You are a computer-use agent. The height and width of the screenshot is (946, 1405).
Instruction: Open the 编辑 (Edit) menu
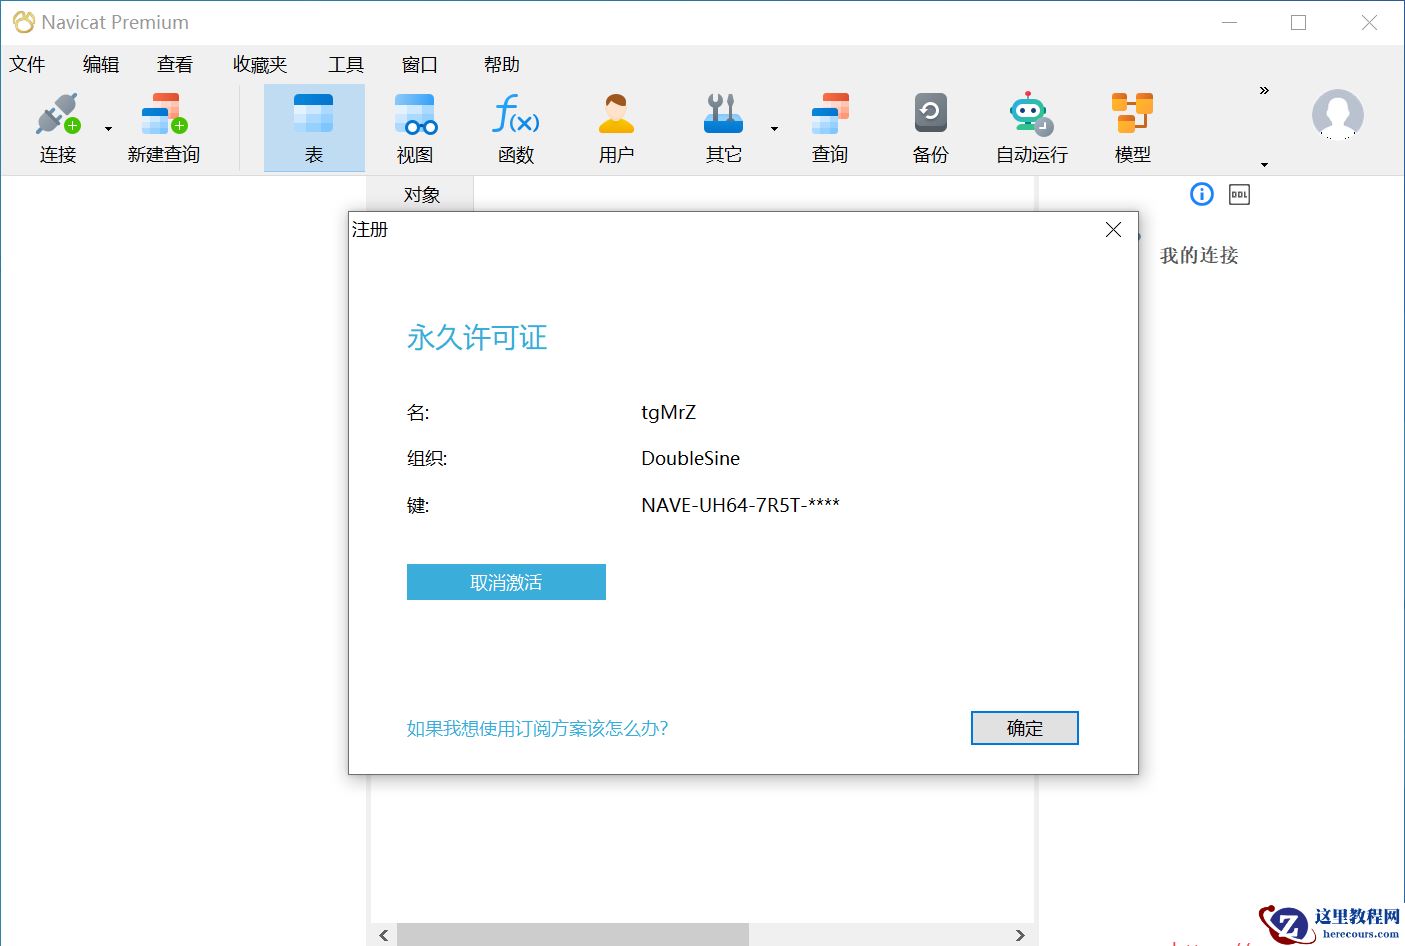(x=101, y=65)
